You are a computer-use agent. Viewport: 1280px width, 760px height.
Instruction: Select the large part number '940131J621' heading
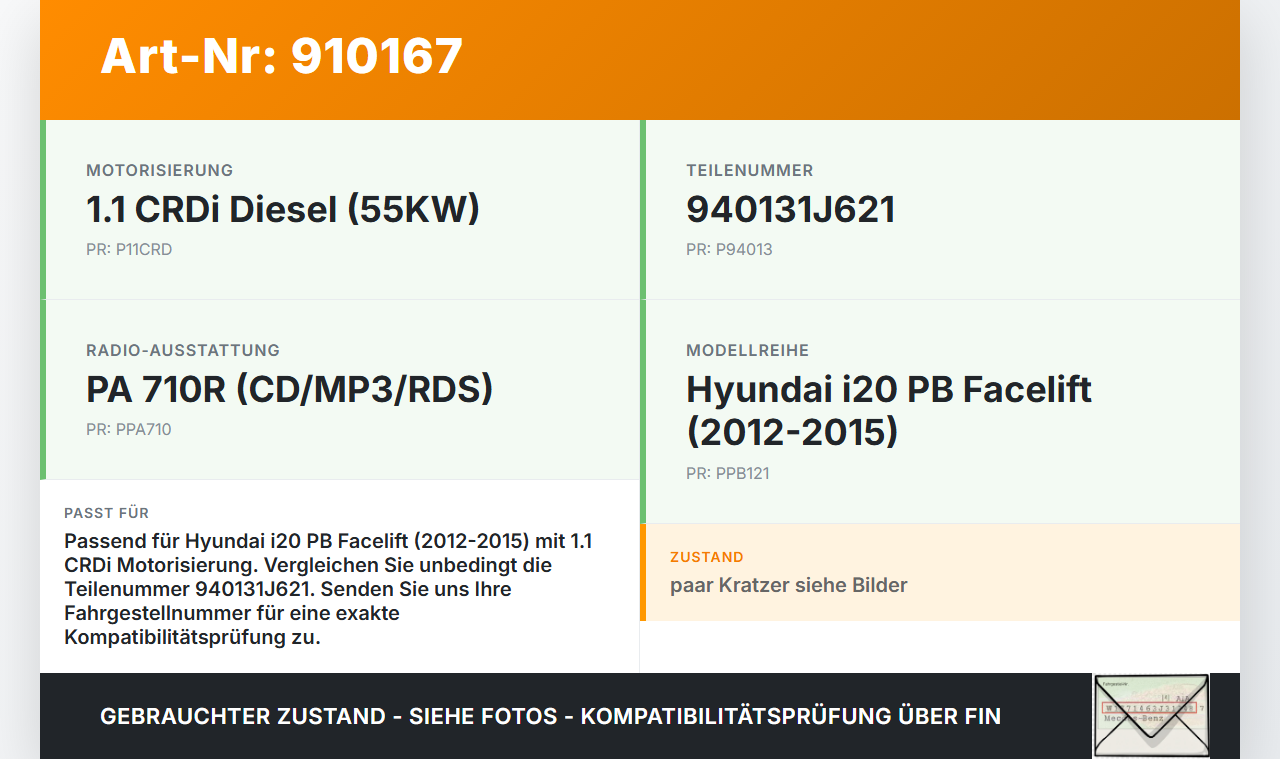coord(790,209)
